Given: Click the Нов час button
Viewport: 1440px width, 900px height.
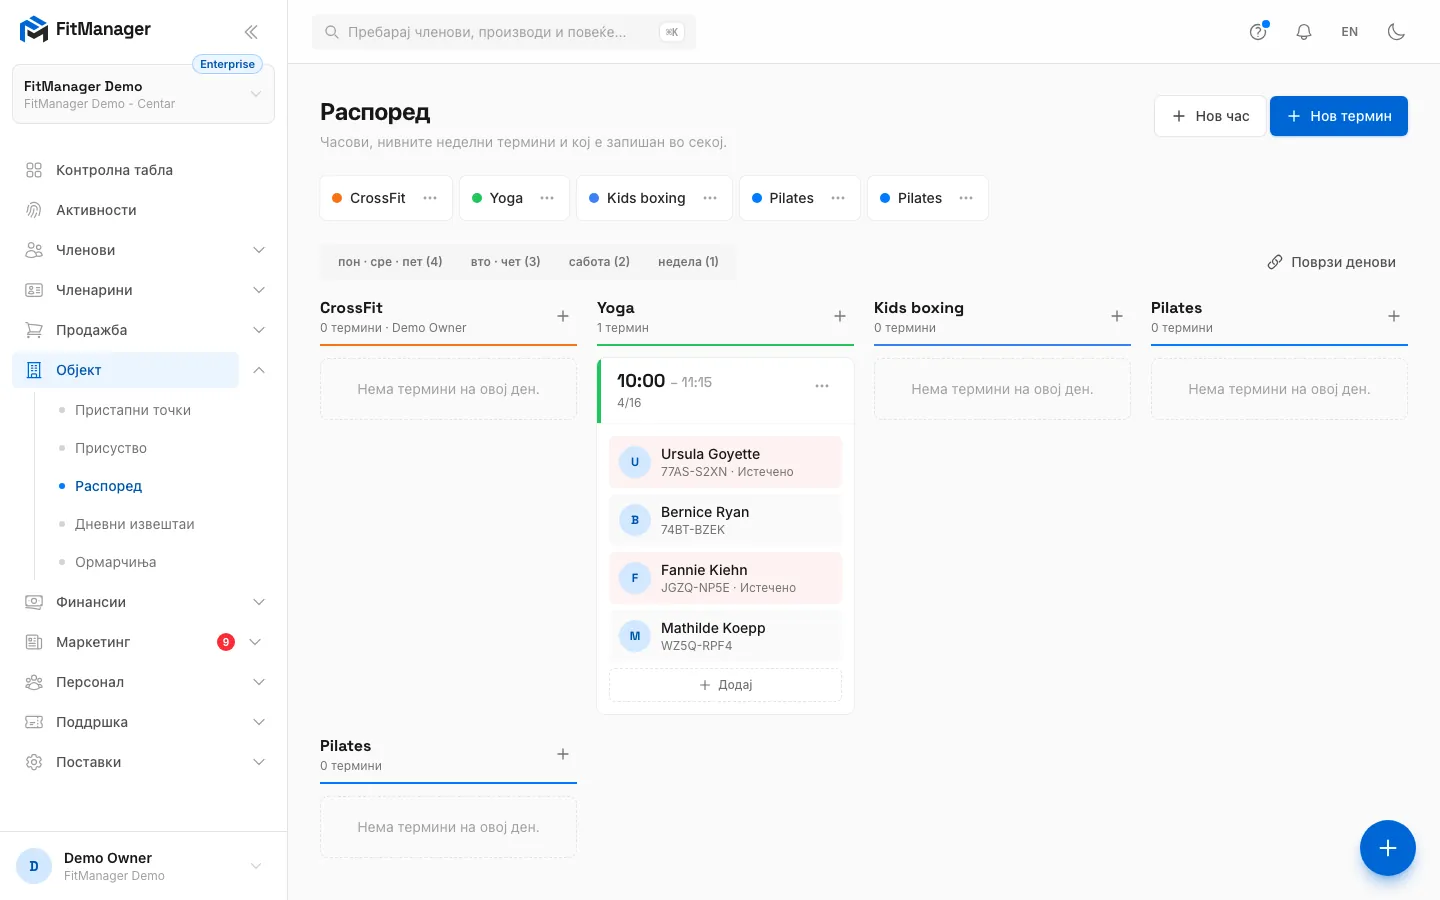Looking at the screenshot, I should point(1210,116).
